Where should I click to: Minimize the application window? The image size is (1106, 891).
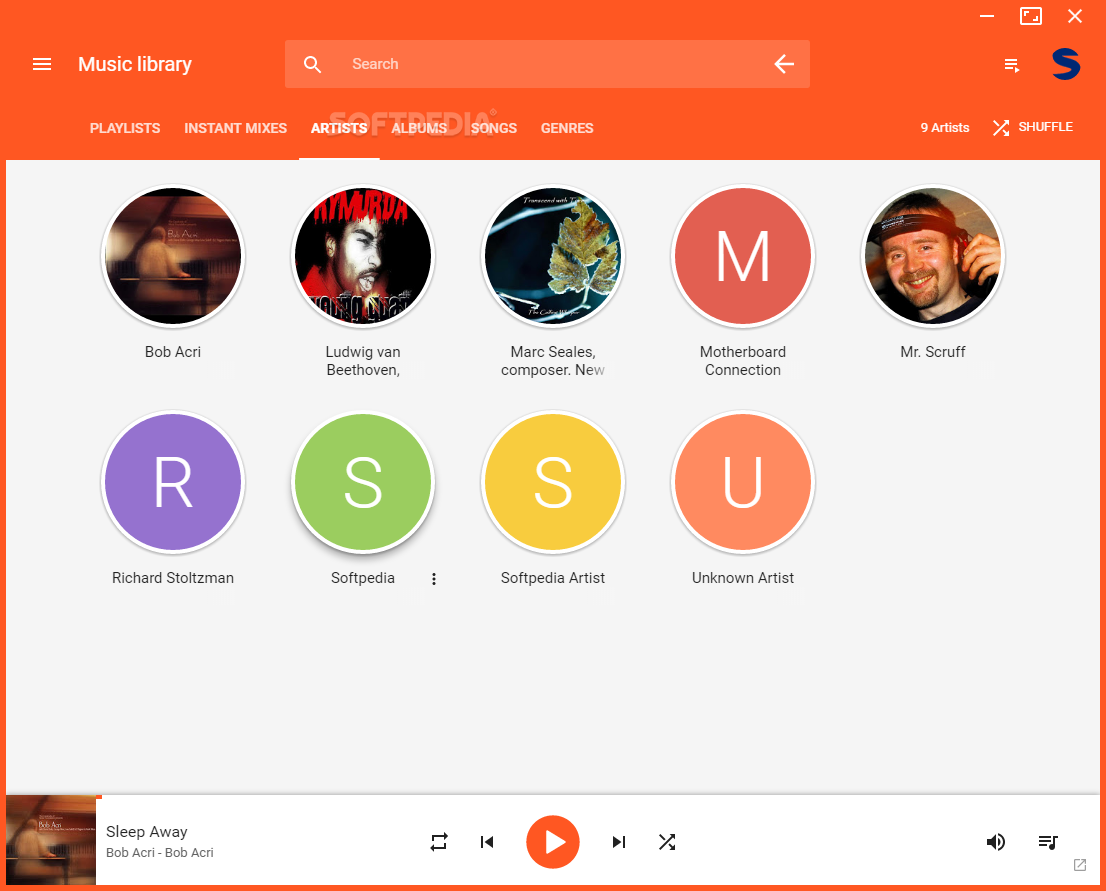pyautogui.click(x=987, y=16)
